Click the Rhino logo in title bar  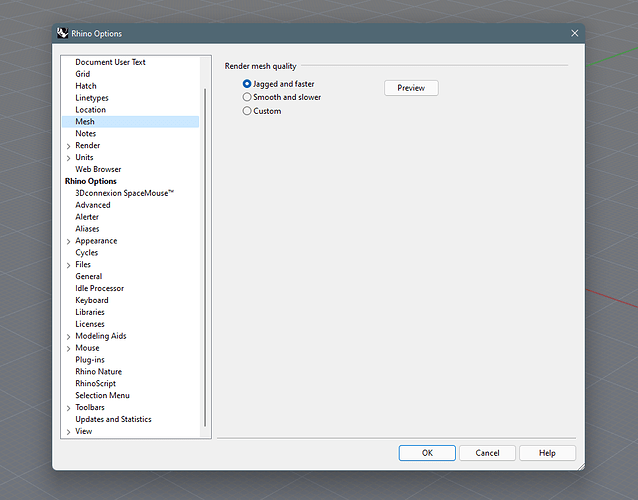point(63,33)
